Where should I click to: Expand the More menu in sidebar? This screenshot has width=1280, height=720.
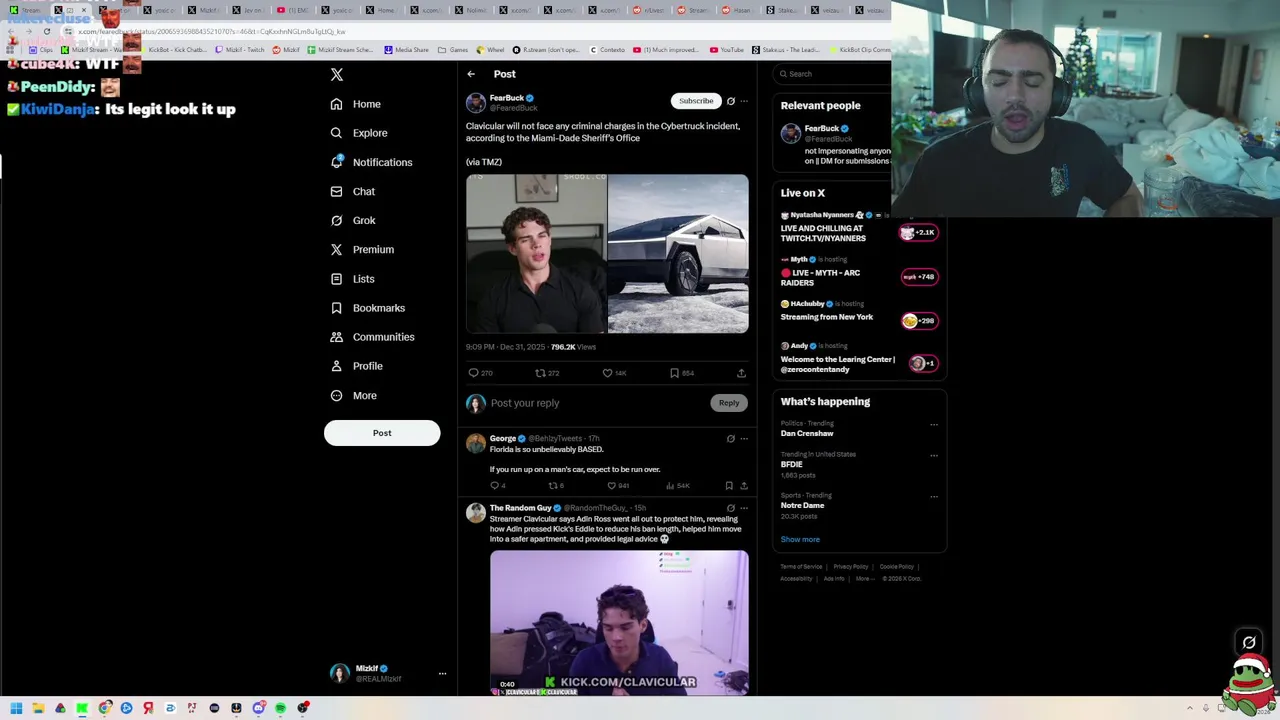pyautogui.click(x=354, y=396)
